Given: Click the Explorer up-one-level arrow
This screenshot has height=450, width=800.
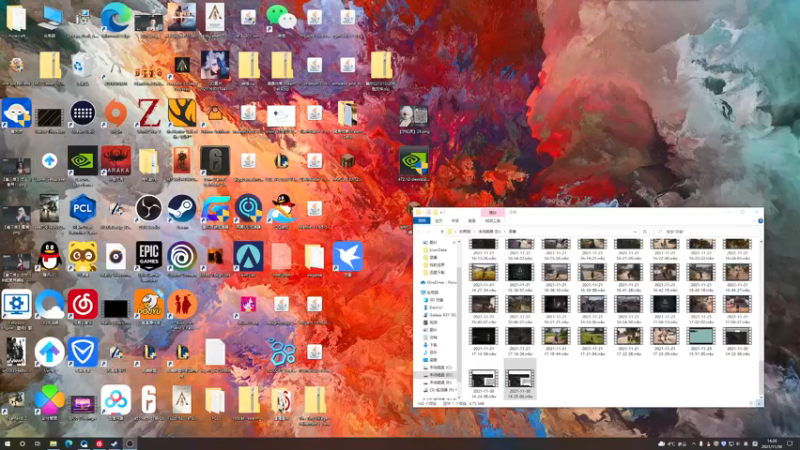Looking at the screenshot, I should [442, 232].
